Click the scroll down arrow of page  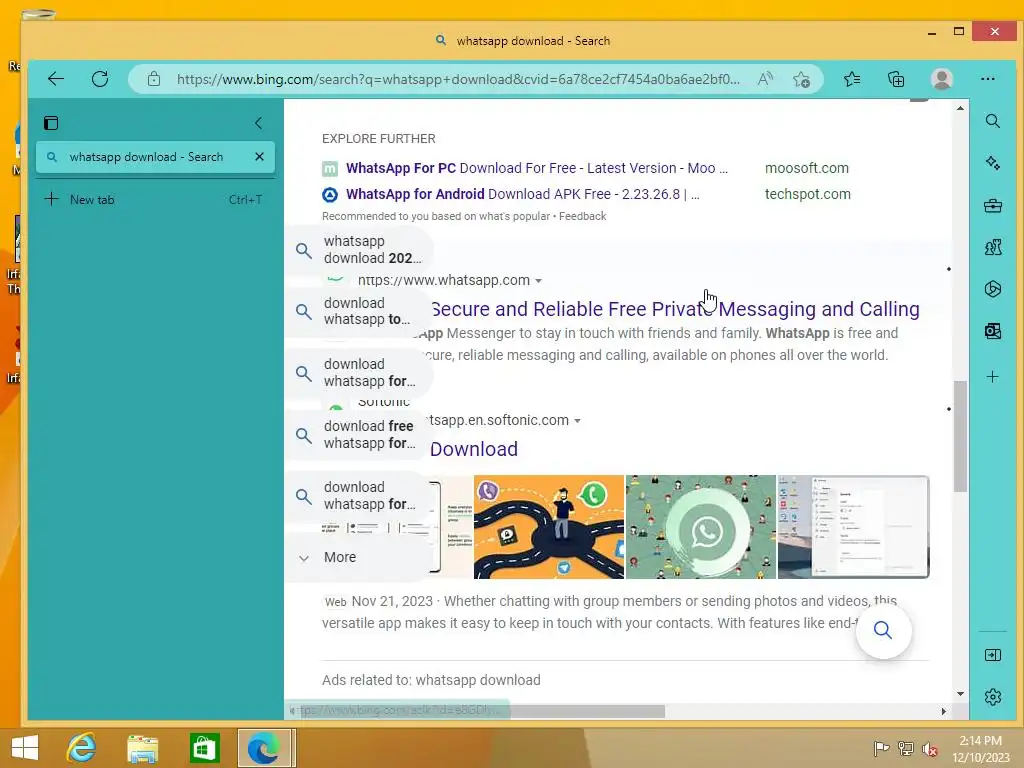960,694
